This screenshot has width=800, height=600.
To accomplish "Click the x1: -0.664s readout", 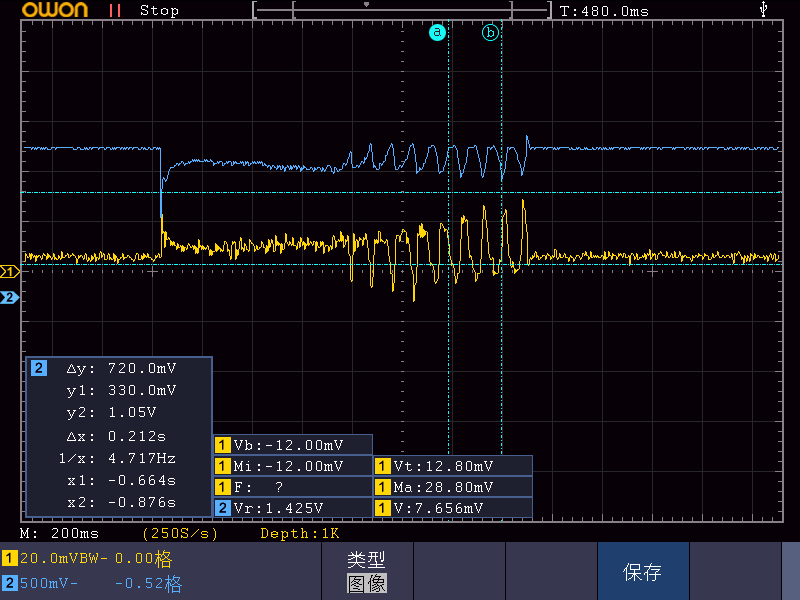I will pos(121,480).
